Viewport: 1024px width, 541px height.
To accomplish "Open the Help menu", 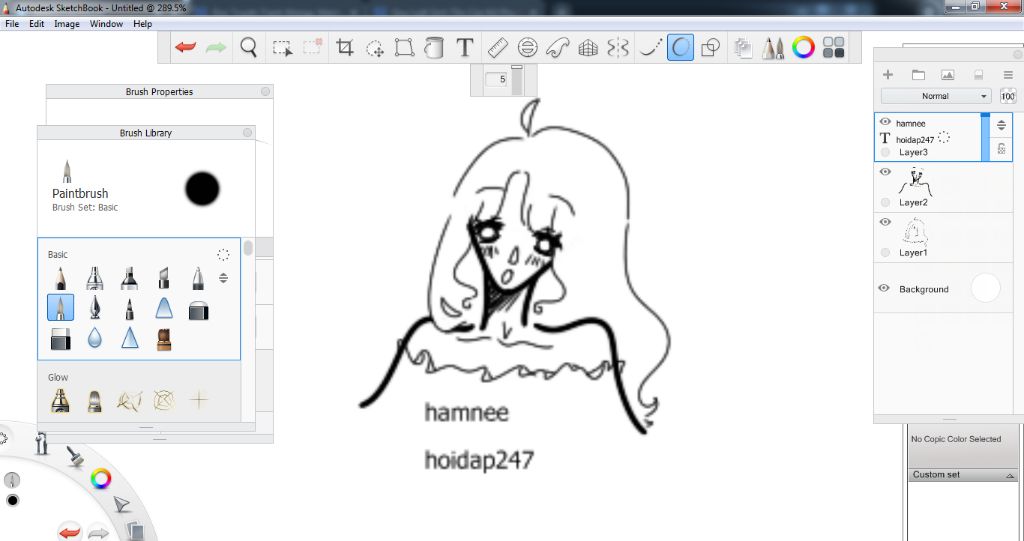I will click(142, 24).
